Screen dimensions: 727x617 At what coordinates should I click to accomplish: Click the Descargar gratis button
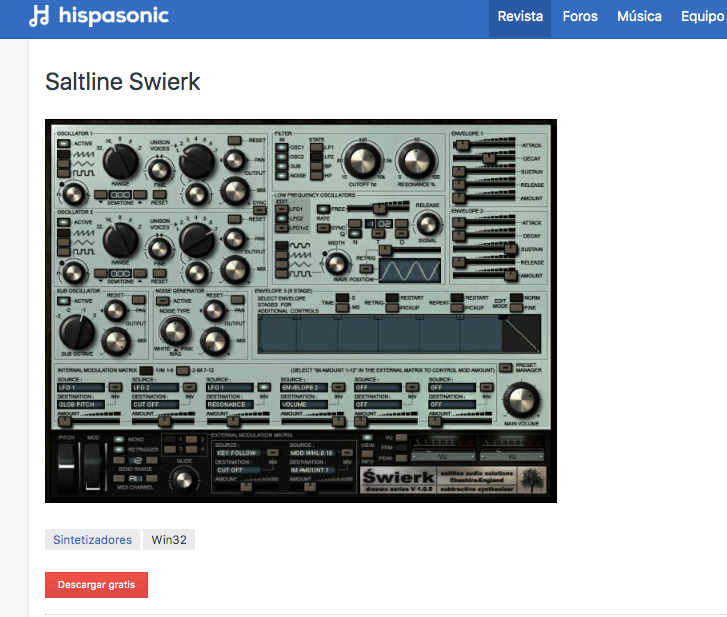[x=96, y=585]
